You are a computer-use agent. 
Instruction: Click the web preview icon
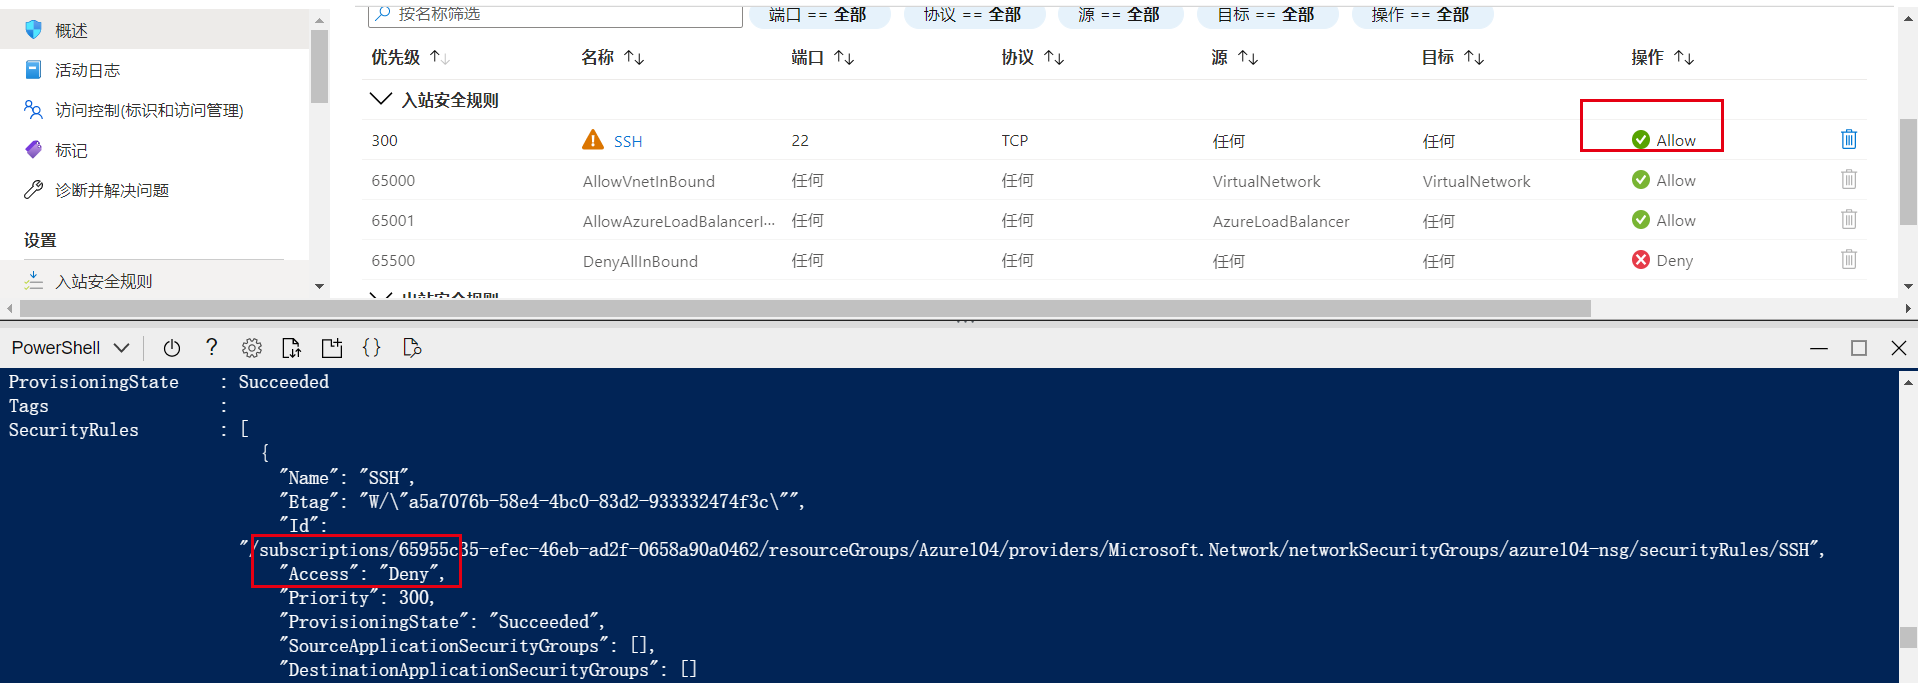412,348
